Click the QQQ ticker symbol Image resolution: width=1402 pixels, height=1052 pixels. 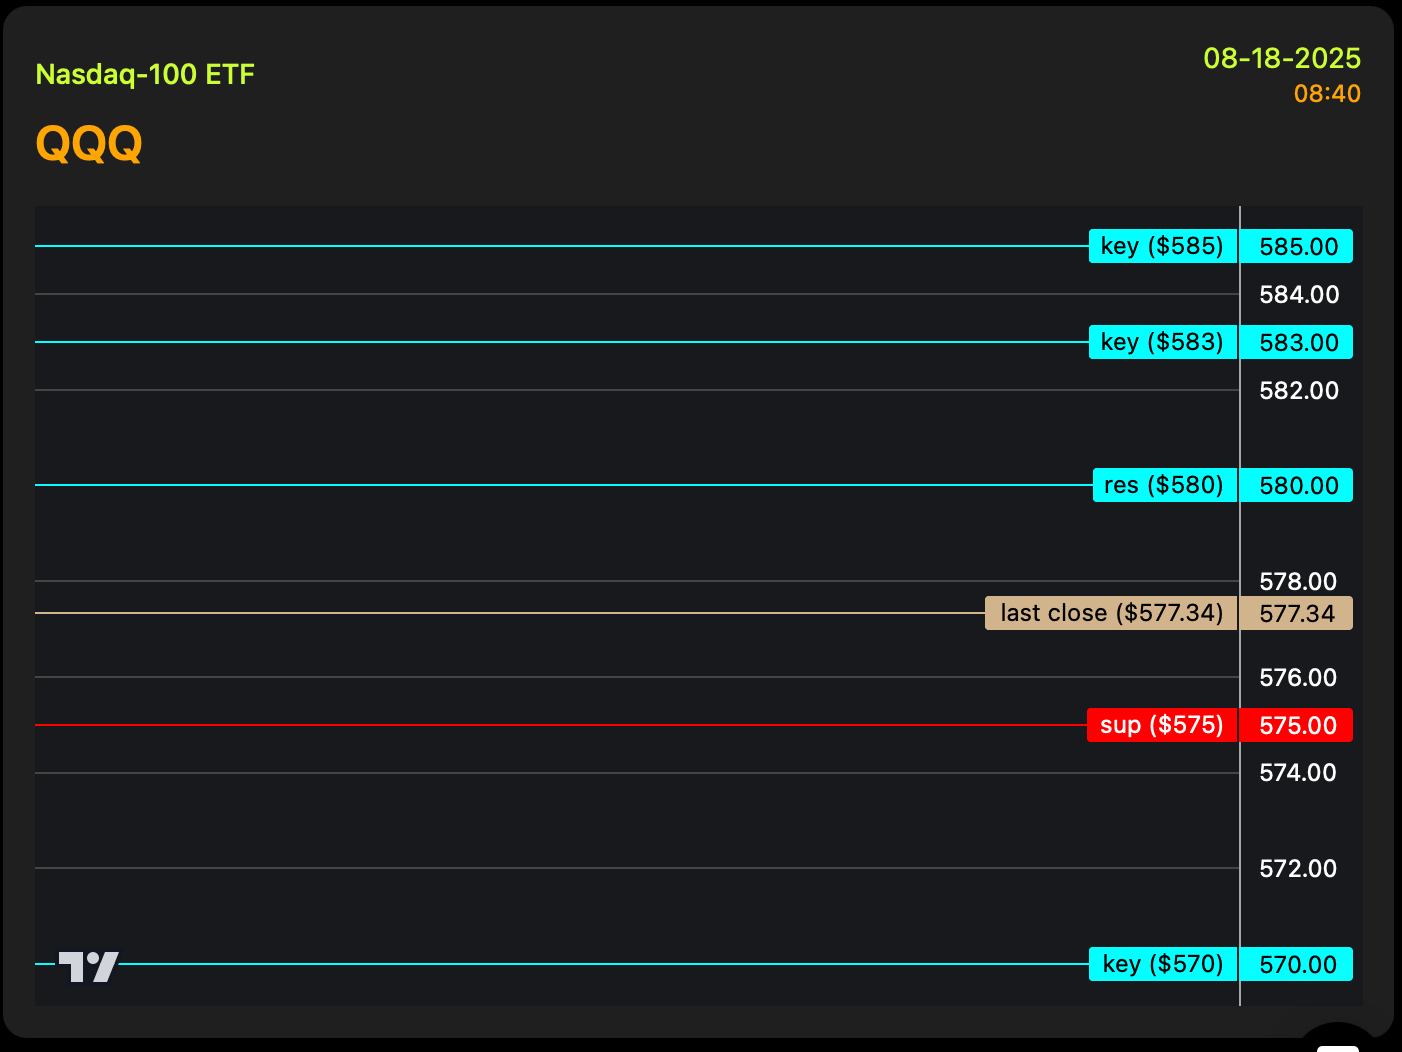click(89, 143)
